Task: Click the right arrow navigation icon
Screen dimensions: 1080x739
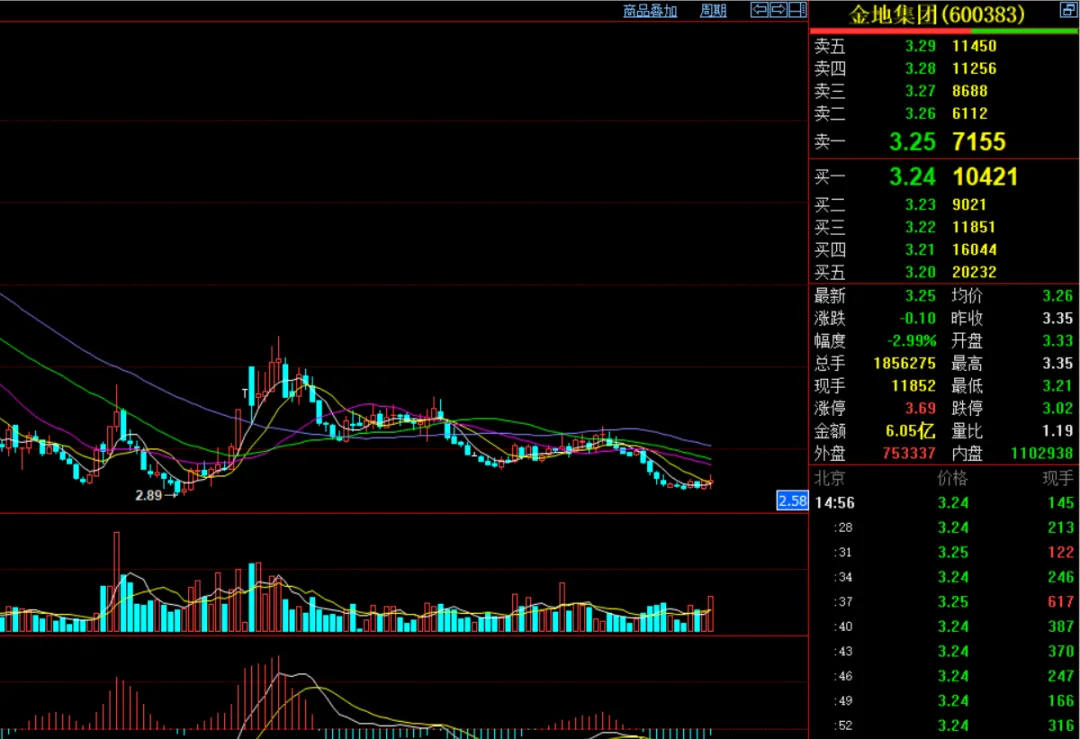Action: [x=778, y=10]
